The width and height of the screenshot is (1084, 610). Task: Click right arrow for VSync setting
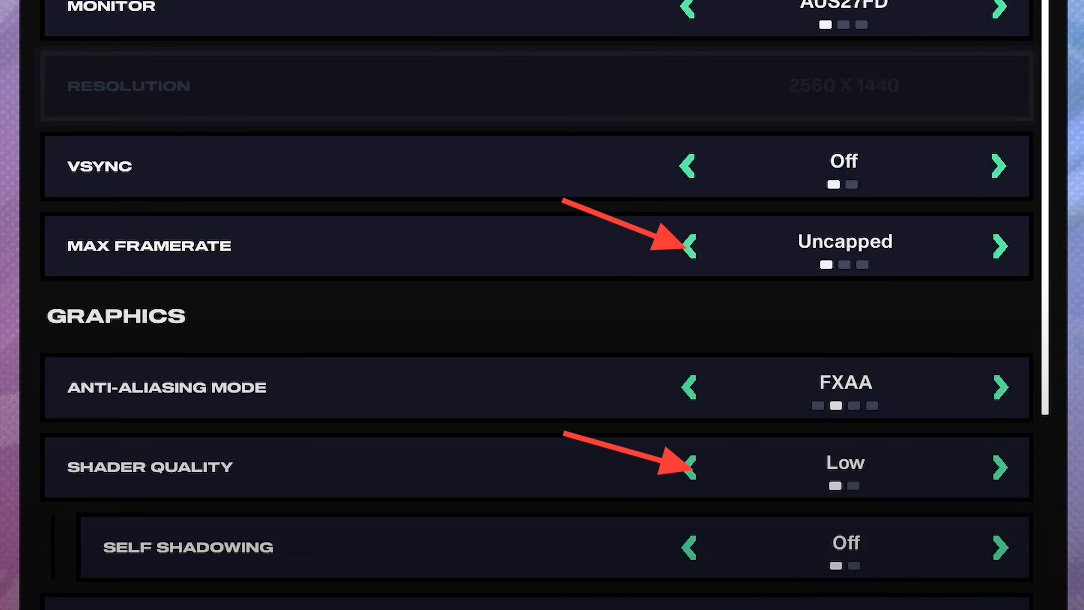(x=998, y=166)
